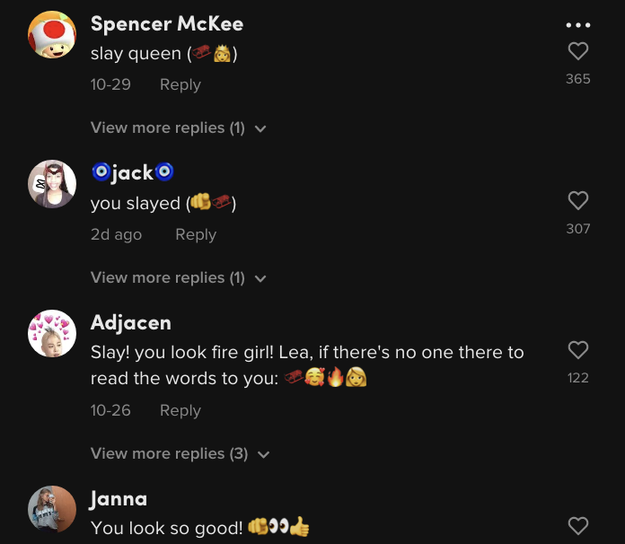Expand replies under Spencer McKee's comment

178,128
